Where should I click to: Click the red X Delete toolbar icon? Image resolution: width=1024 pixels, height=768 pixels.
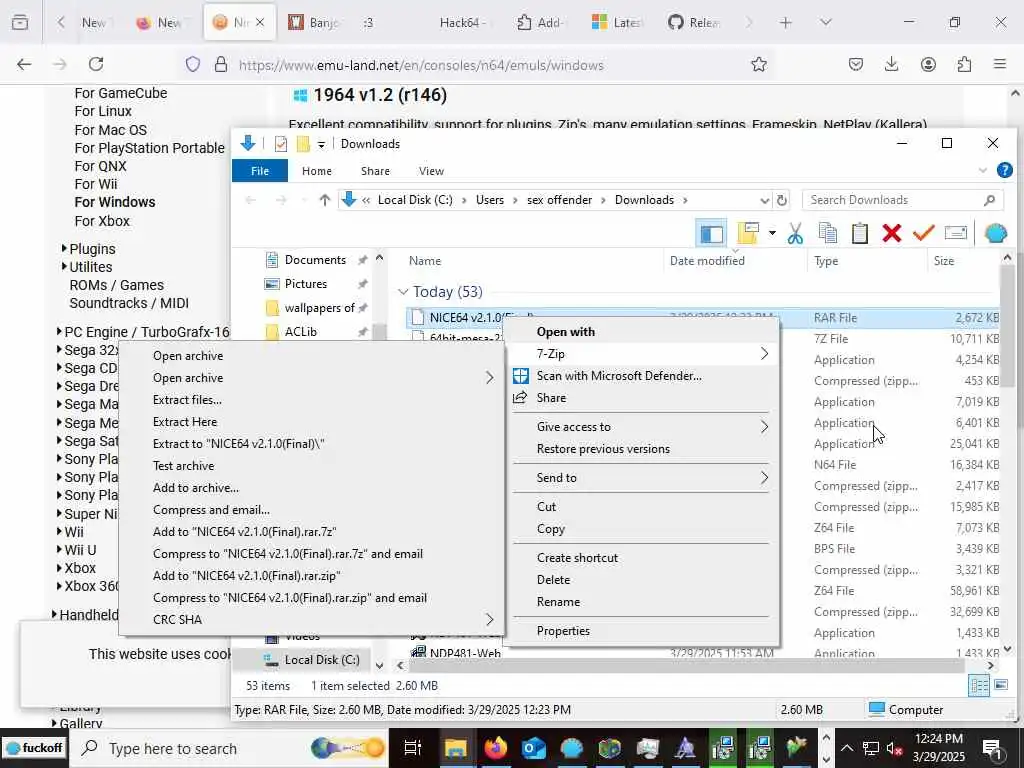click(891, 233)
